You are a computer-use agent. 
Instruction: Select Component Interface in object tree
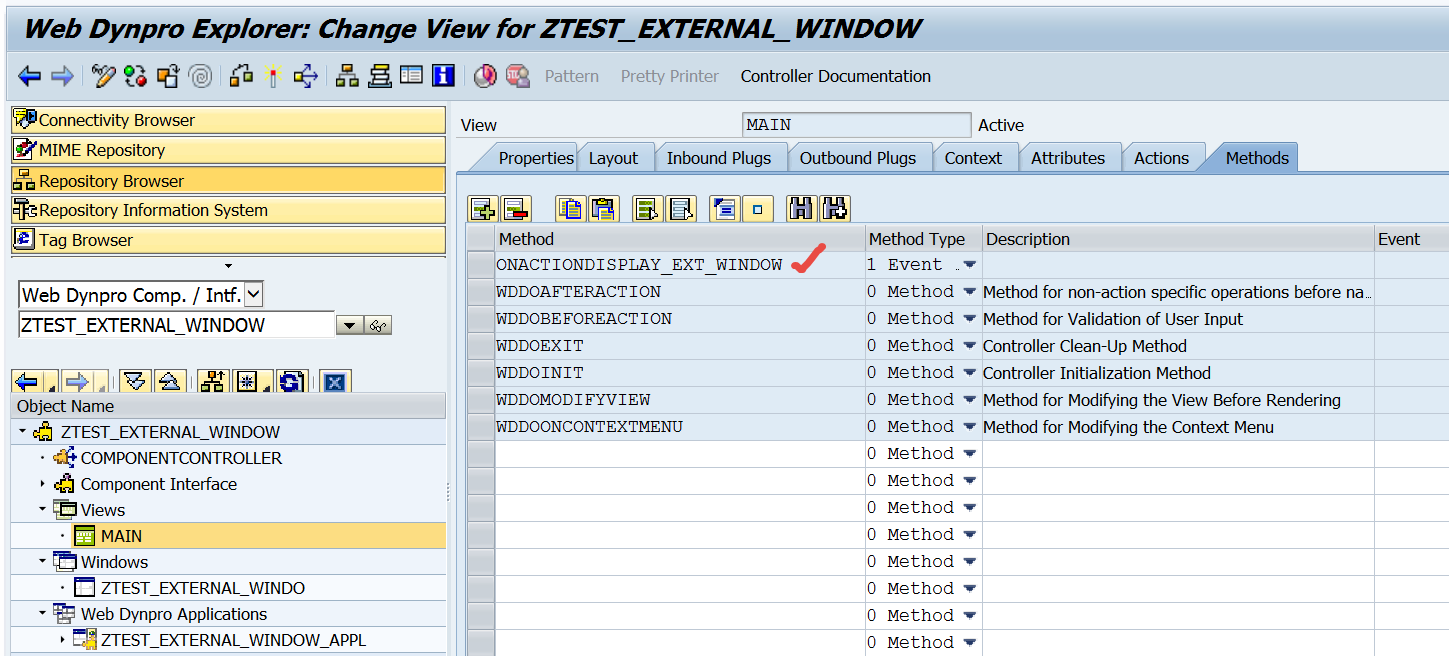(159, 484)
